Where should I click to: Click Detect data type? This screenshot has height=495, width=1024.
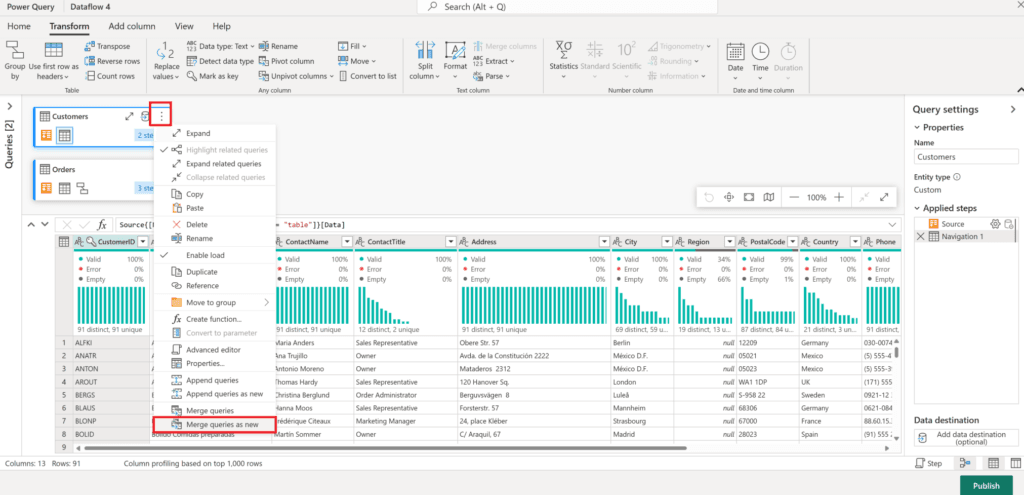pos(220,61)
